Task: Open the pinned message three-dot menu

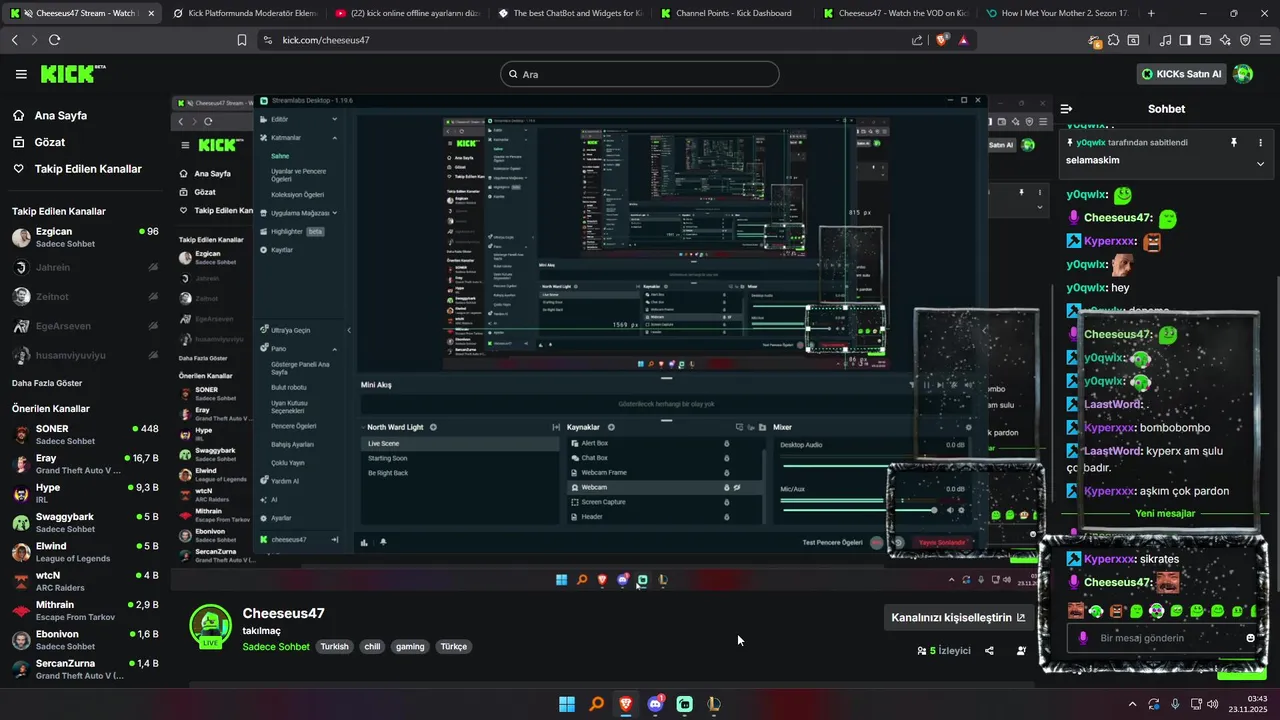Action: (1260, 143)
